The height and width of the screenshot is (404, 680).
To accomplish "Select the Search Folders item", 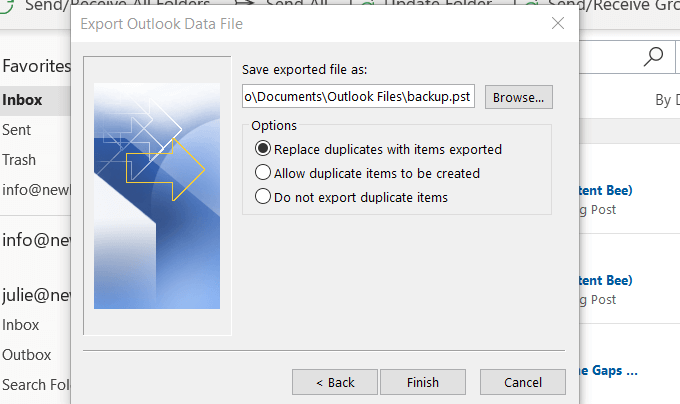I will (36, 384).
